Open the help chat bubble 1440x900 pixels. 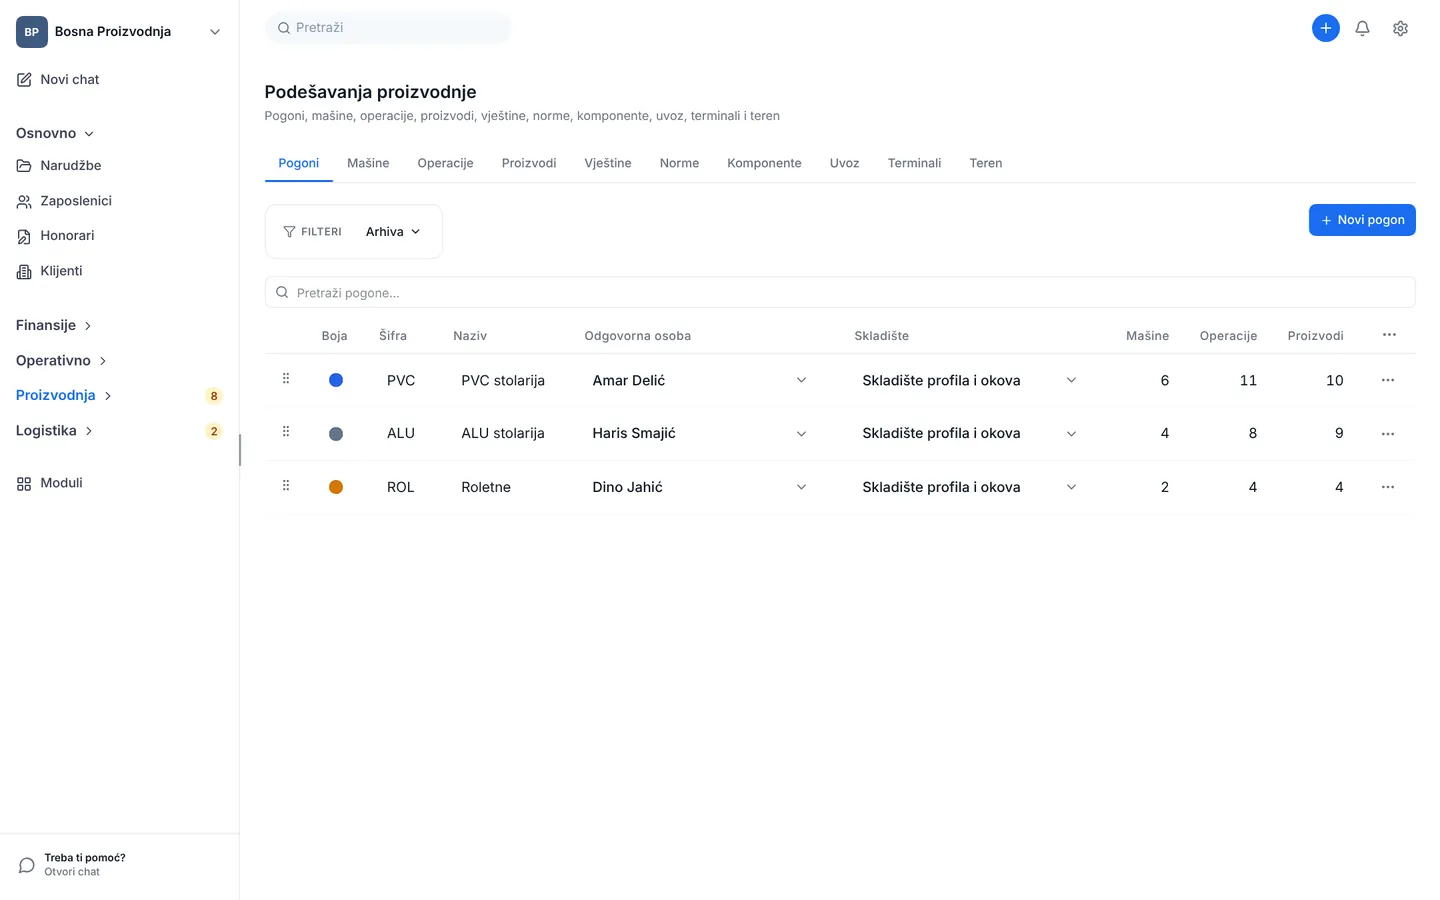tap(27, 865)
